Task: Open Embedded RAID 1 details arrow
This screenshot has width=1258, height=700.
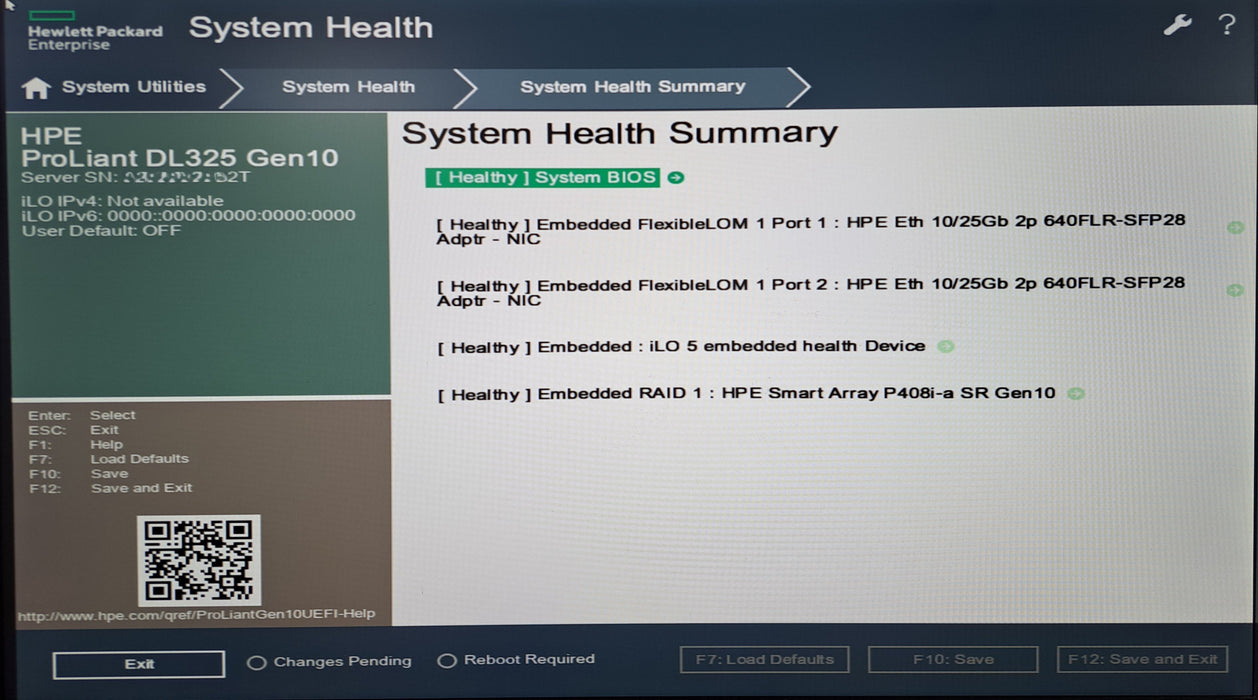Action: tap(1076, 394)
